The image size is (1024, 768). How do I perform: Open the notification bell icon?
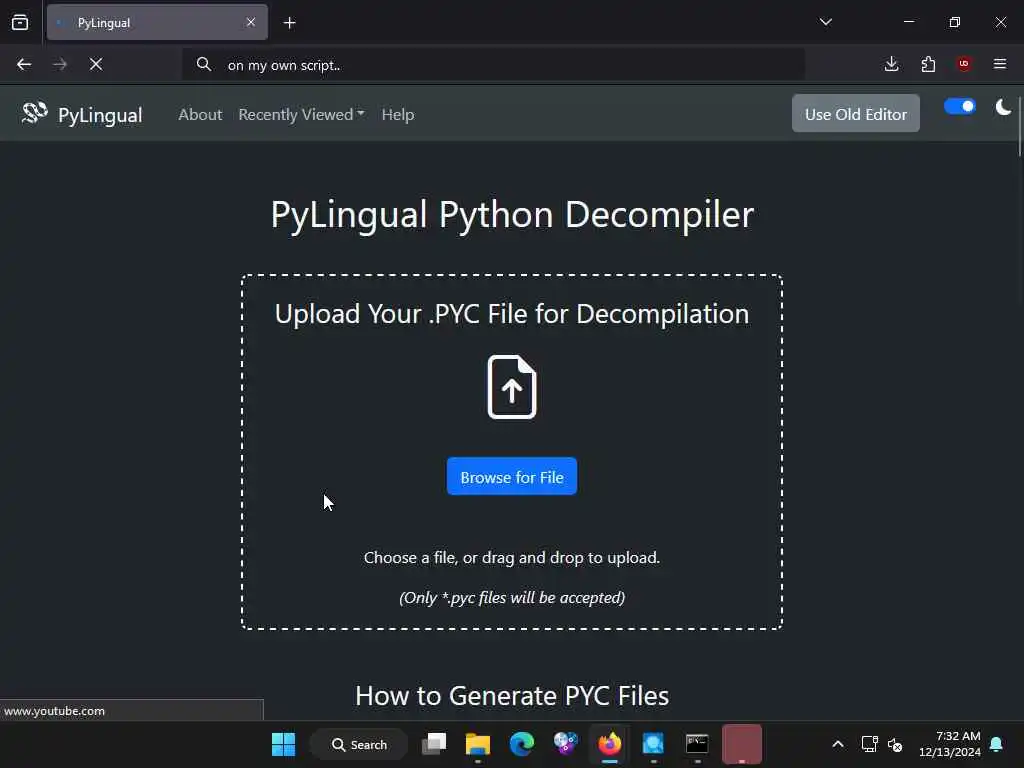tap(997, 744)
